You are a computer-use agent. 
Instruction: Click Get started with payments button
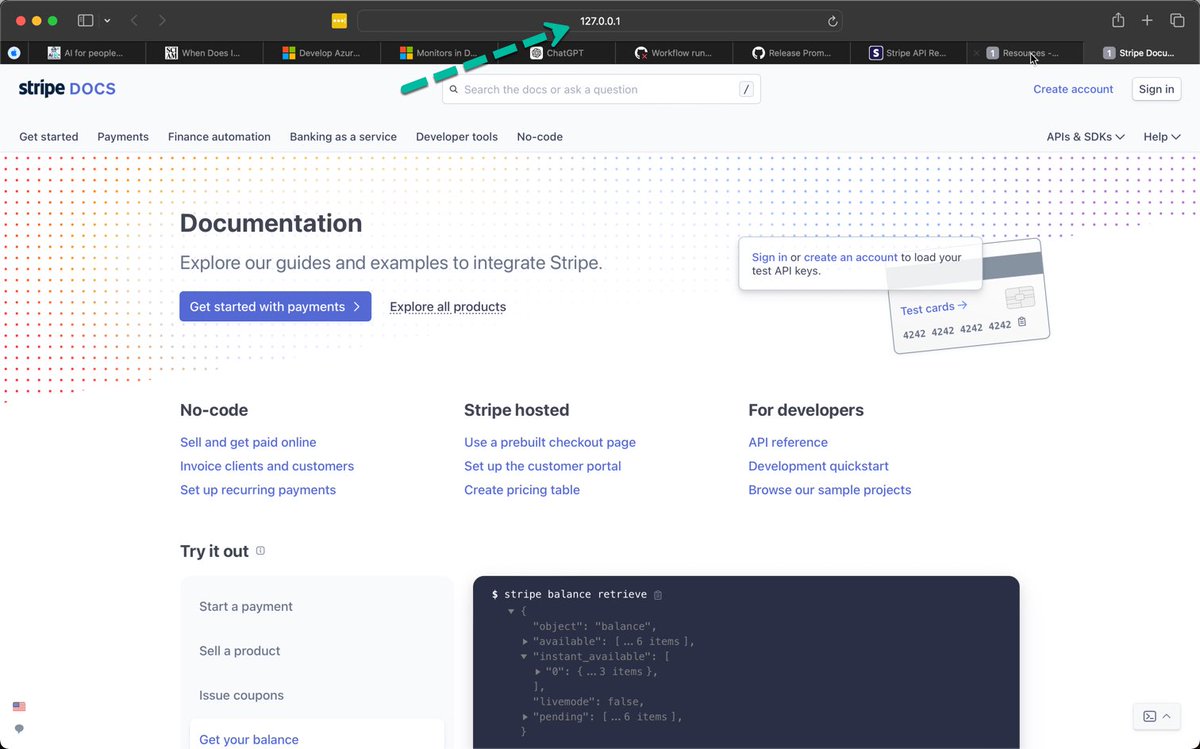click(x=275, y=307)
